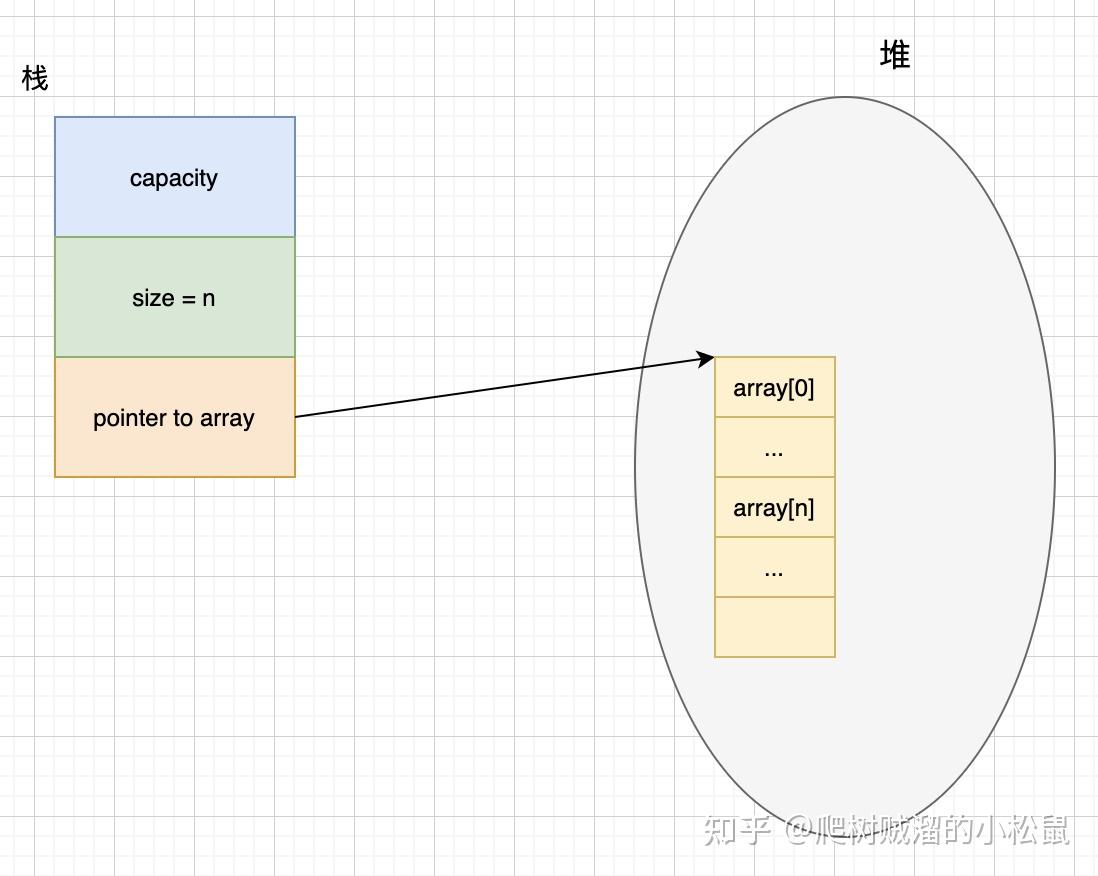Screen dimensions: 1098x876
Task: Select the array[n] cell
Action: 774,508
